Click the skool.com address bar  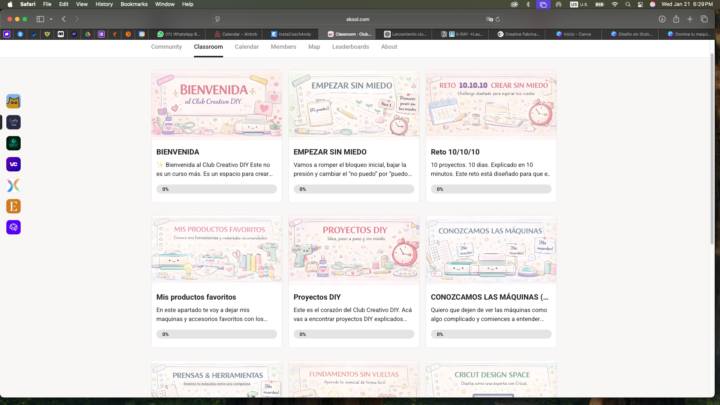(360, 19)
